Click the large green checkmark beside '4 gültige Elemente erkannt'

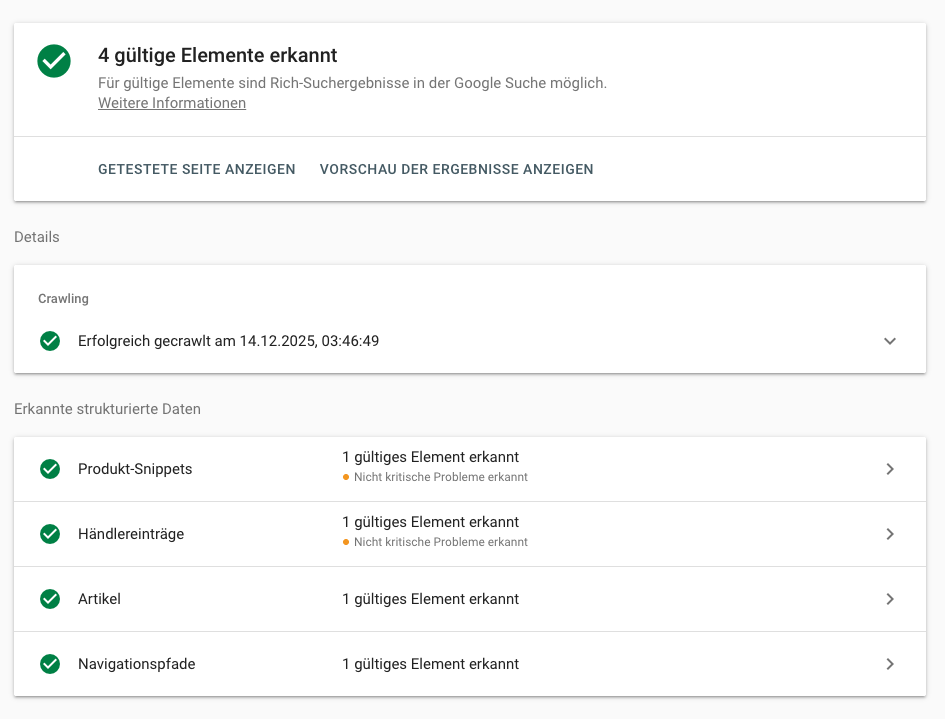[54, 61]
